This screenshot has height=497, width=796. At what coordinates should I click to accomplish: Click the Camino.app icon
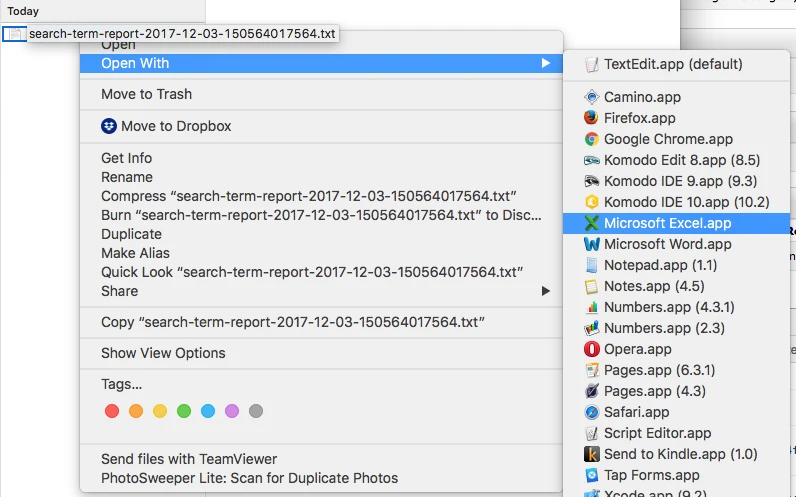(591, 97)
